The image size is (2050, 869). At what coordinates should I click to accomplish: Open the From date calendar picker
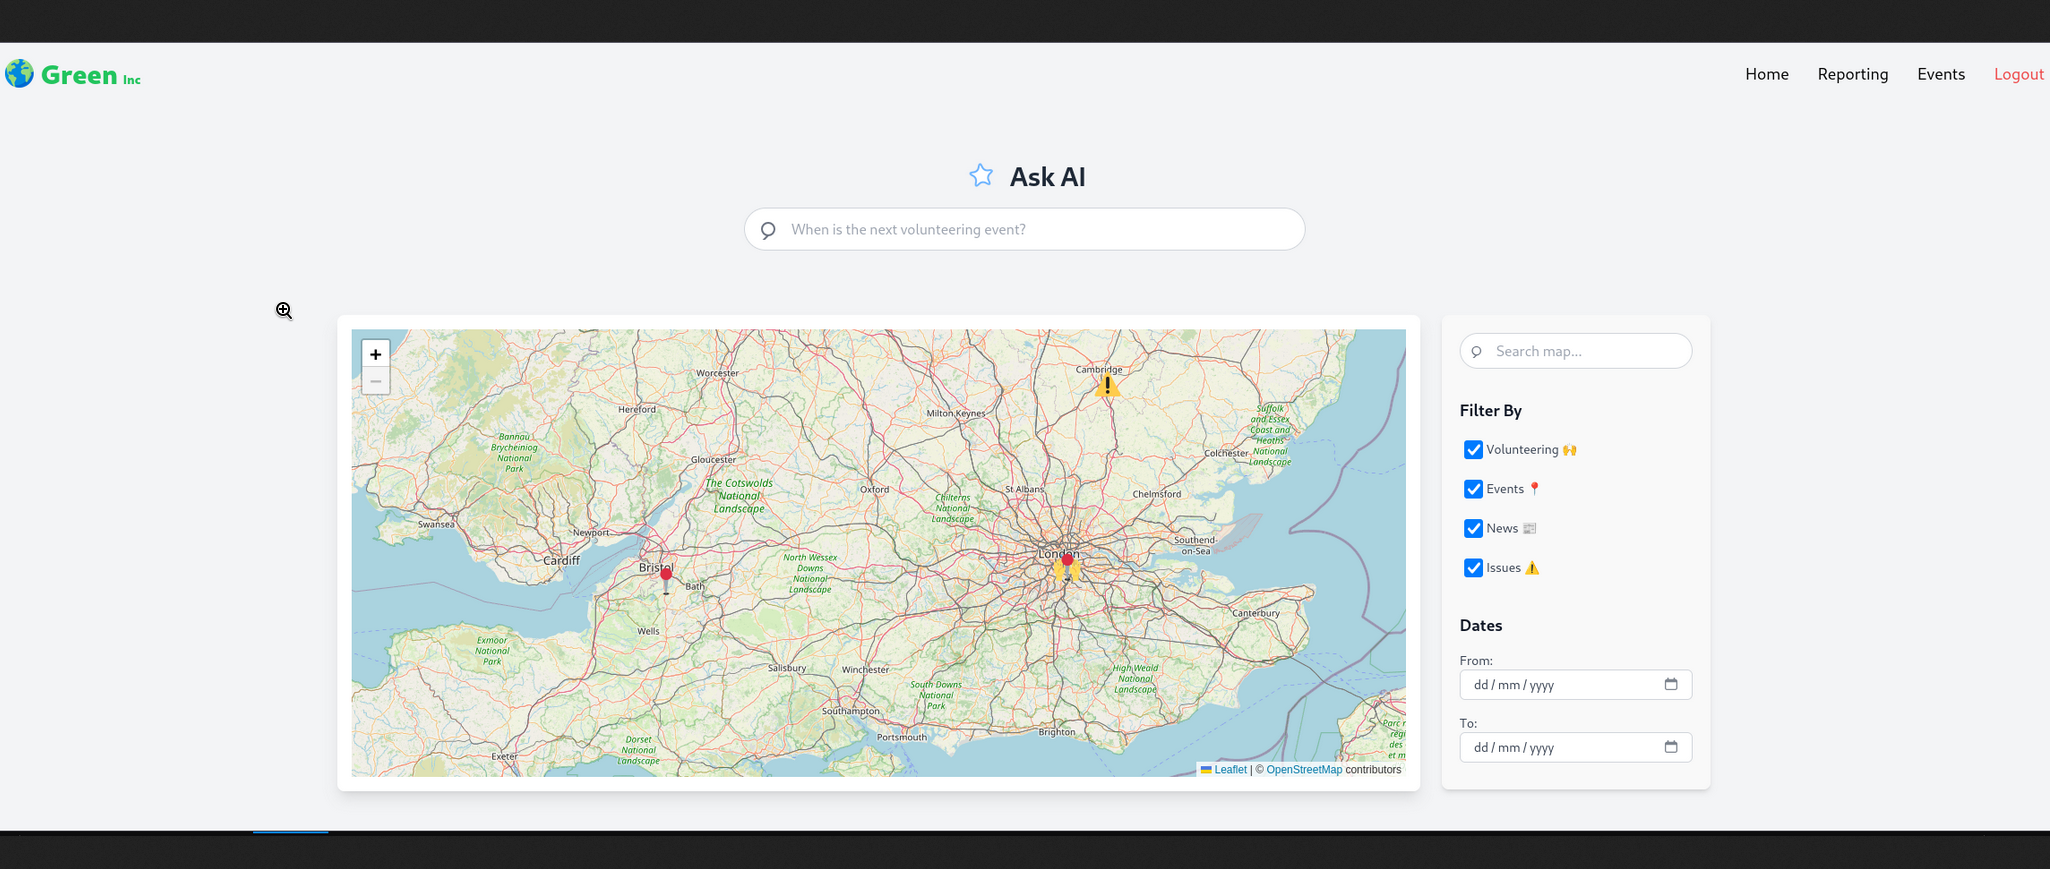point(1670,685)
